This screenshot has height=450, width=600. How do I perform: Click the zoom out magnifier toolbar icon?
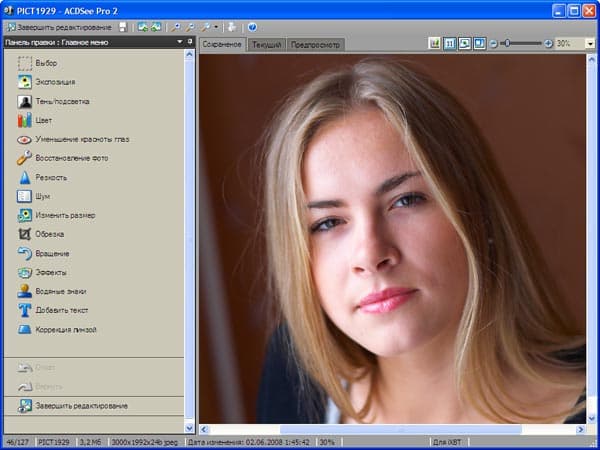click(190, 27)
